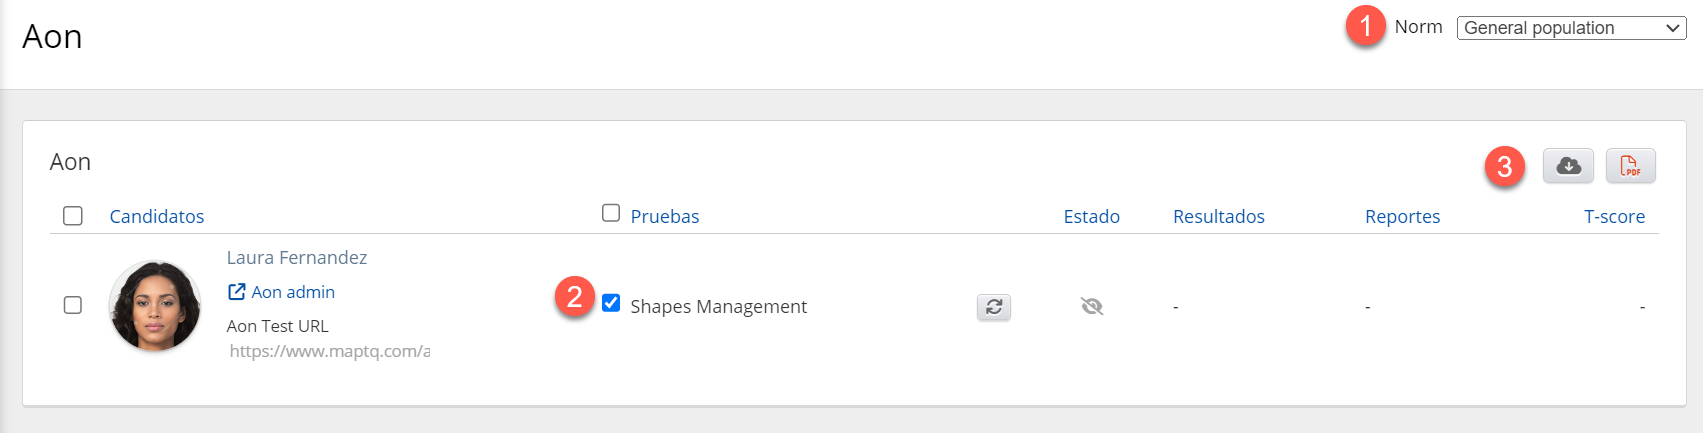Screen dimensions: 1703x433
Task: Select the Laura Fernandez row checkbox
Action: pos(73,305)
